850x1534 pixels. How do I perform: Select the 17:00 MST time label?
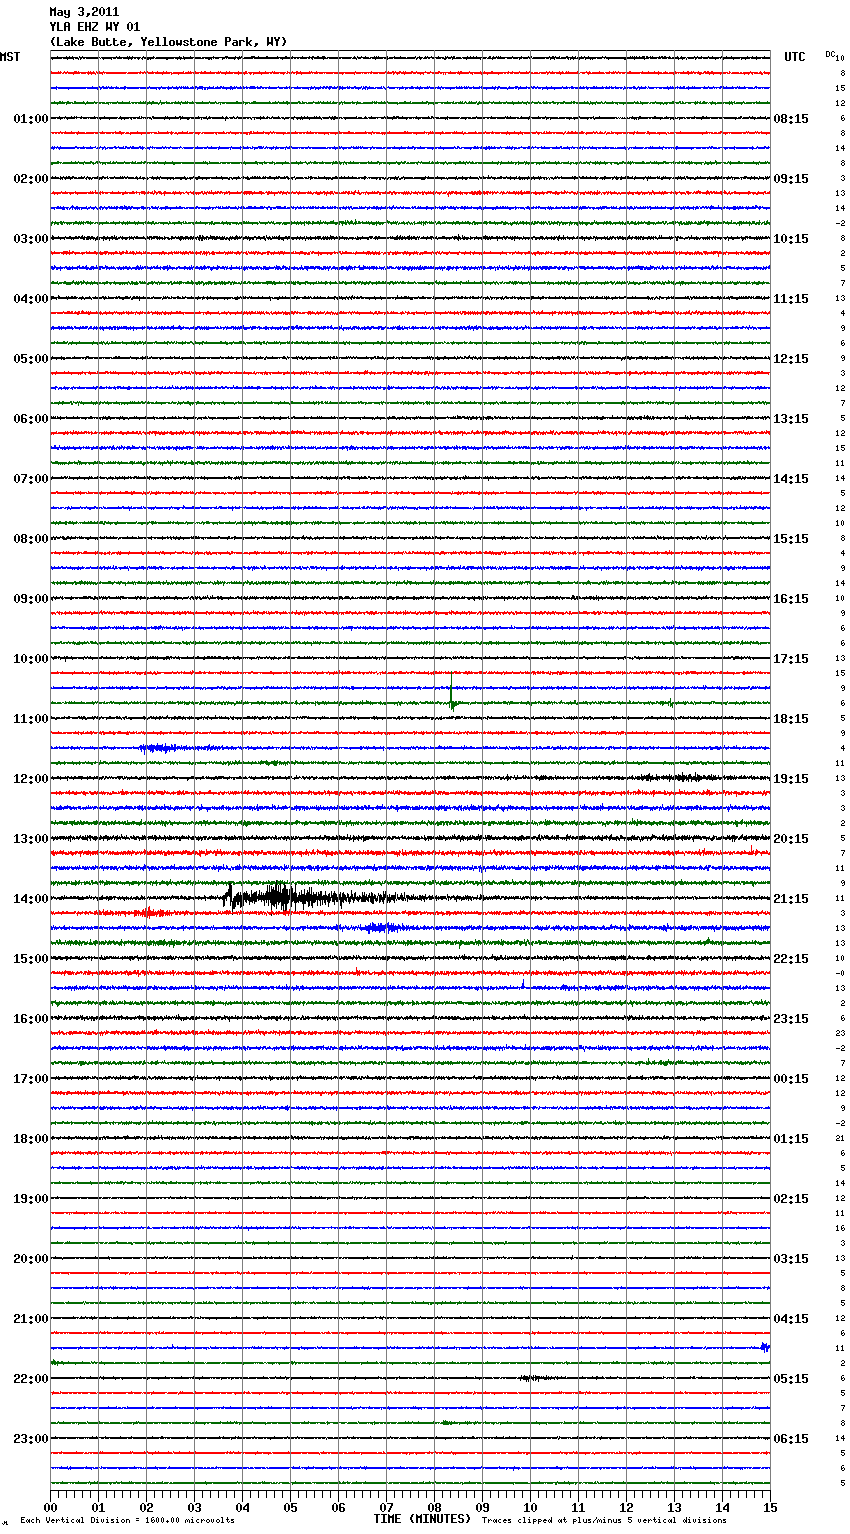(x=31, y=1079)
